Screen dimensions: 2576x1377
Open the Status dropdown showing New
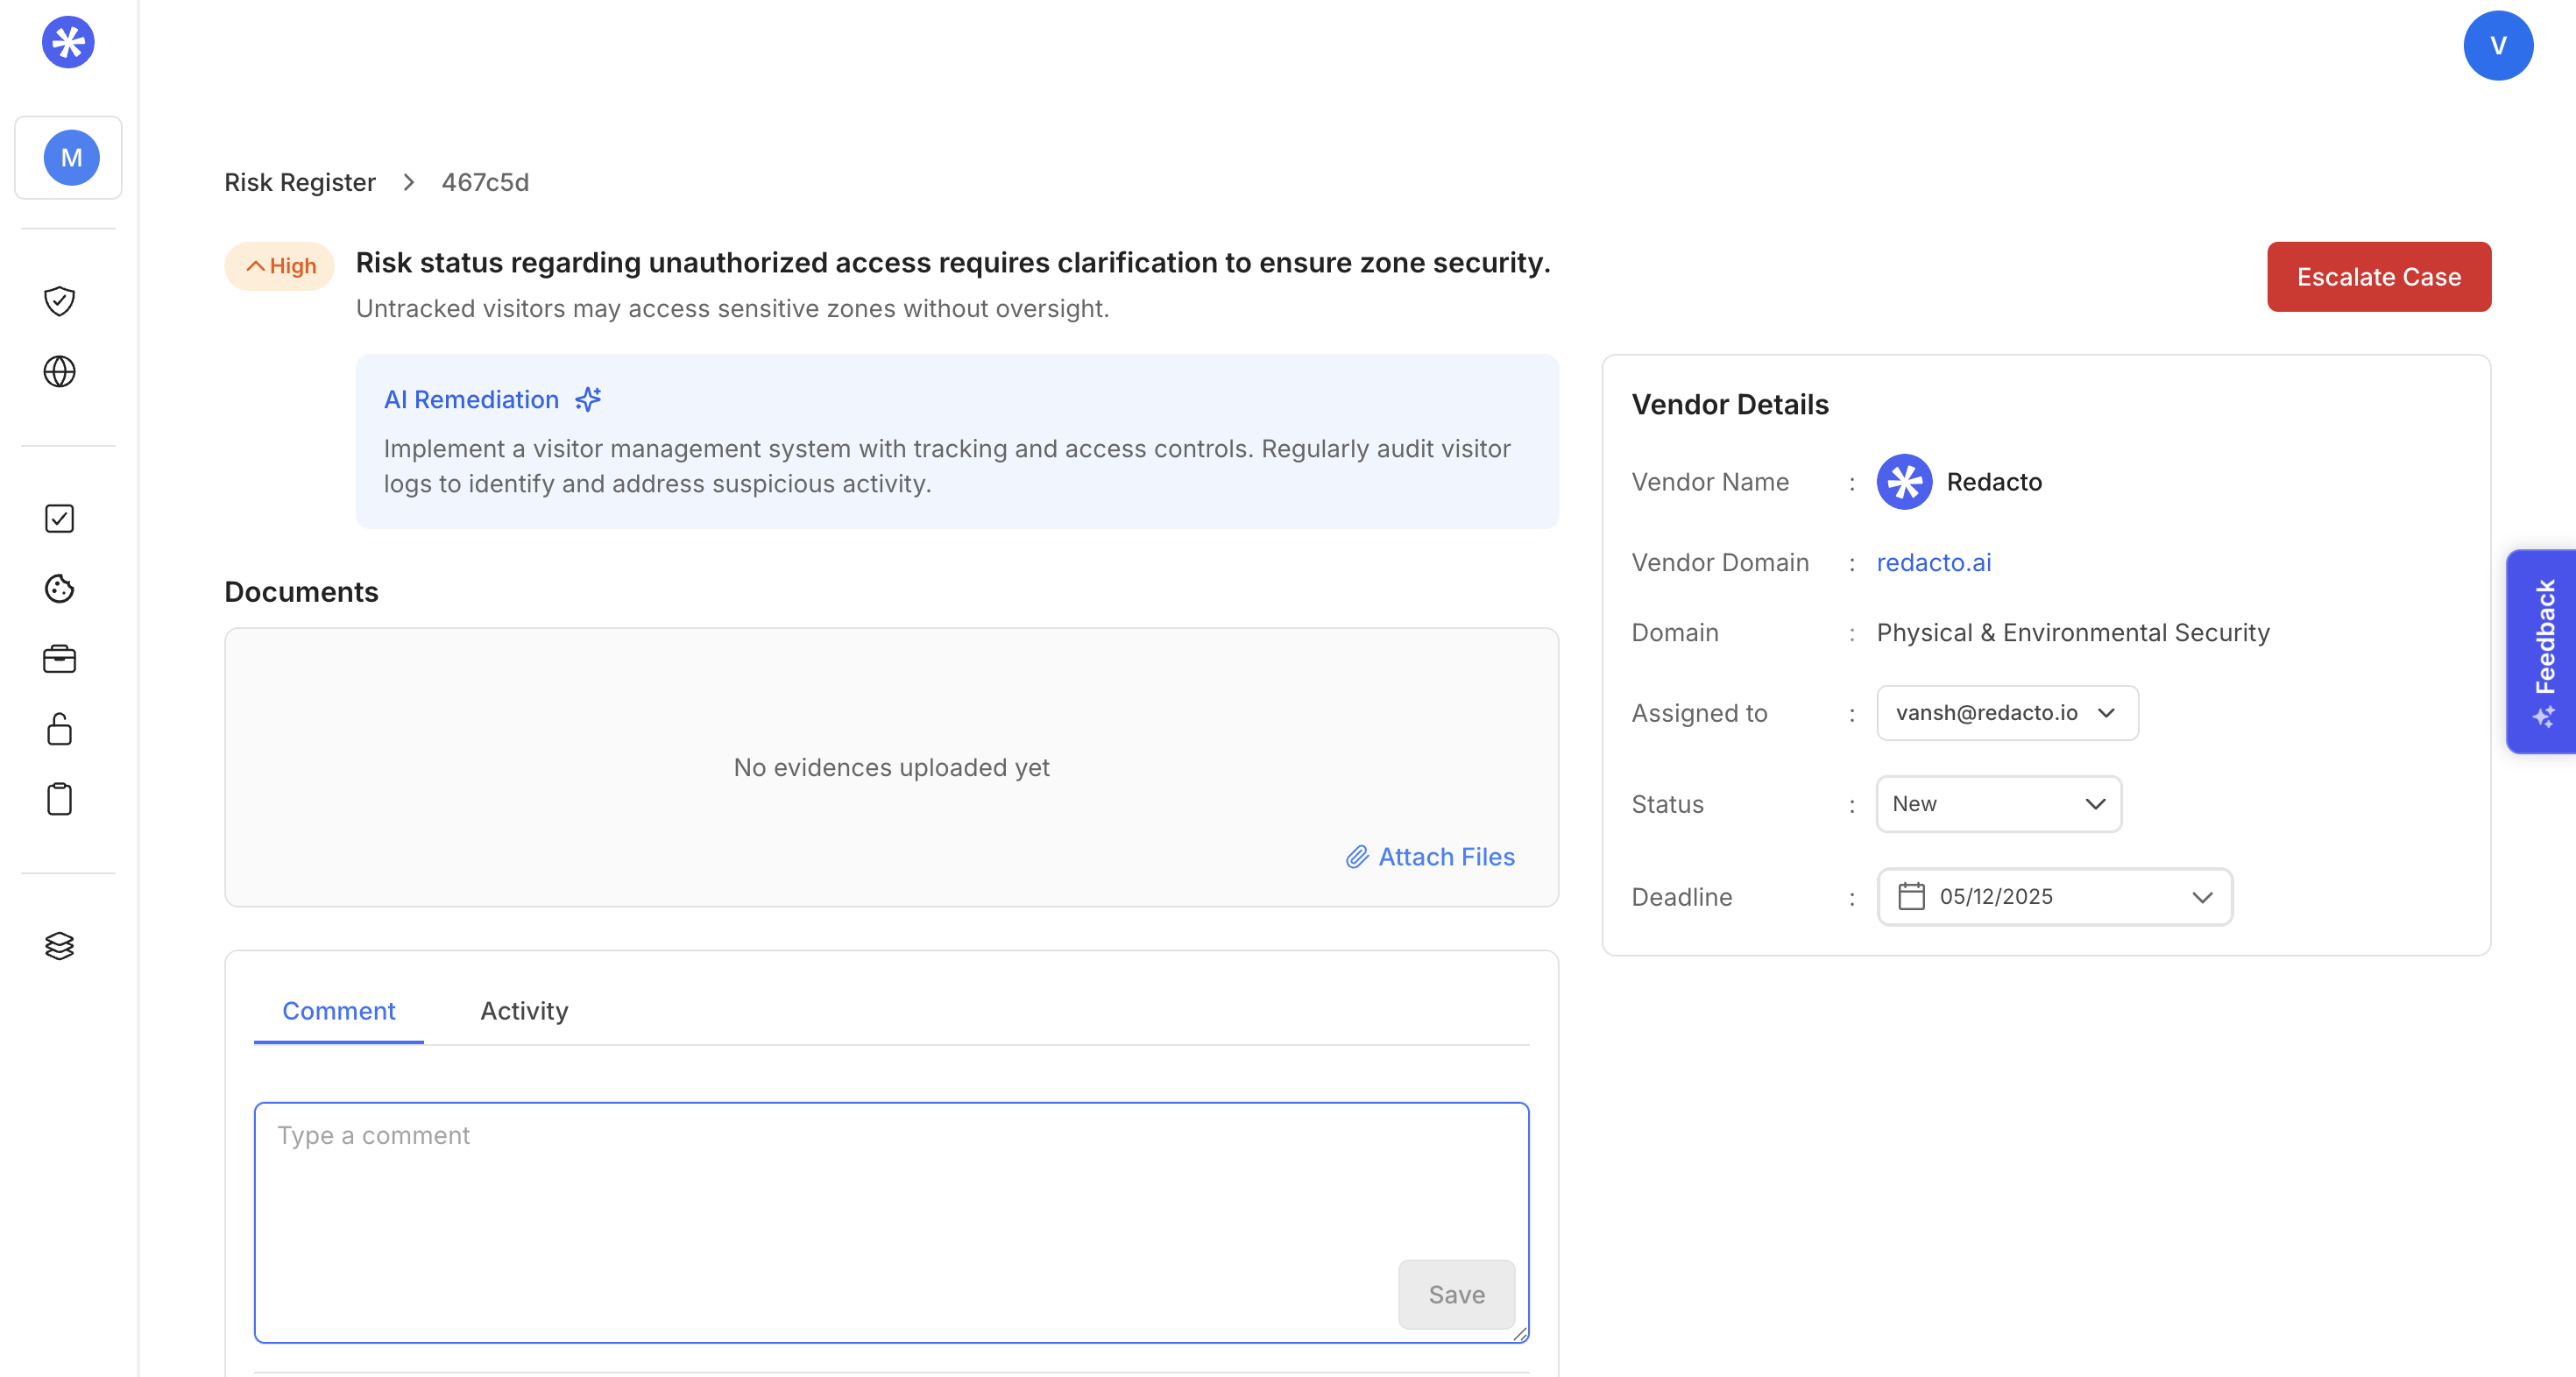click(x=1998, y=804)
